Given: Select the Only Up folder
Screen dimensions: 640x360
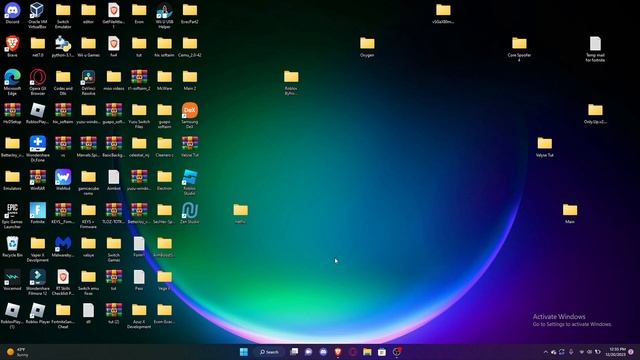Looking at the screenshot, I should click(595, 113).
